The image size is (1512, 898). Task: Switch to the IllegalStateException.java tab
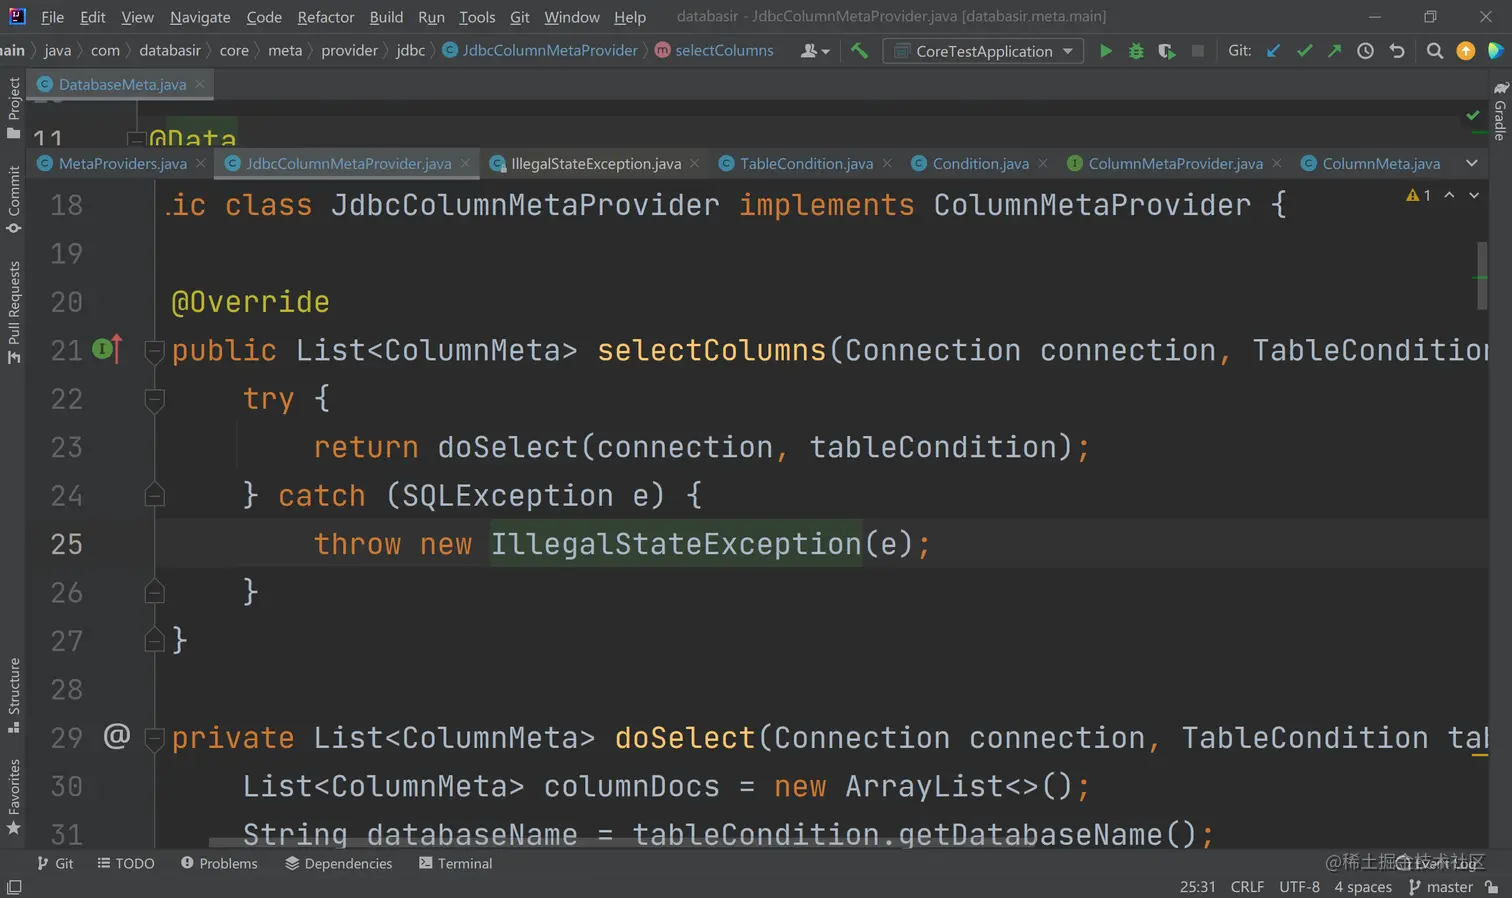tap(596, 163)
